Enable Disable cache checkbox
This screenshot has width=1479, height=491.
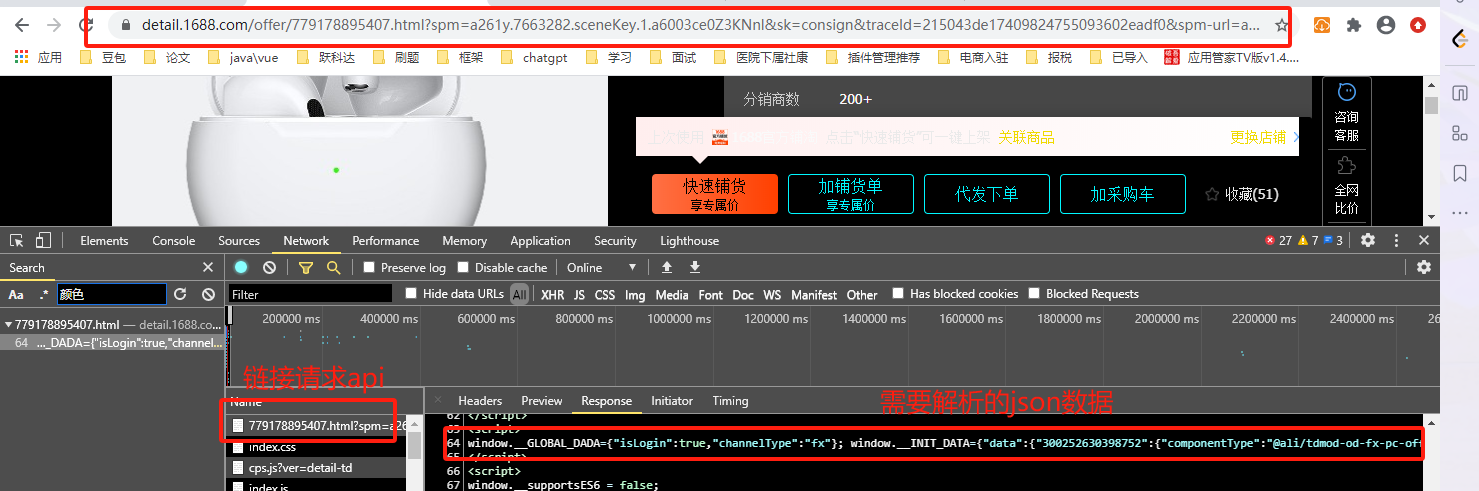(x=463, y=267)
